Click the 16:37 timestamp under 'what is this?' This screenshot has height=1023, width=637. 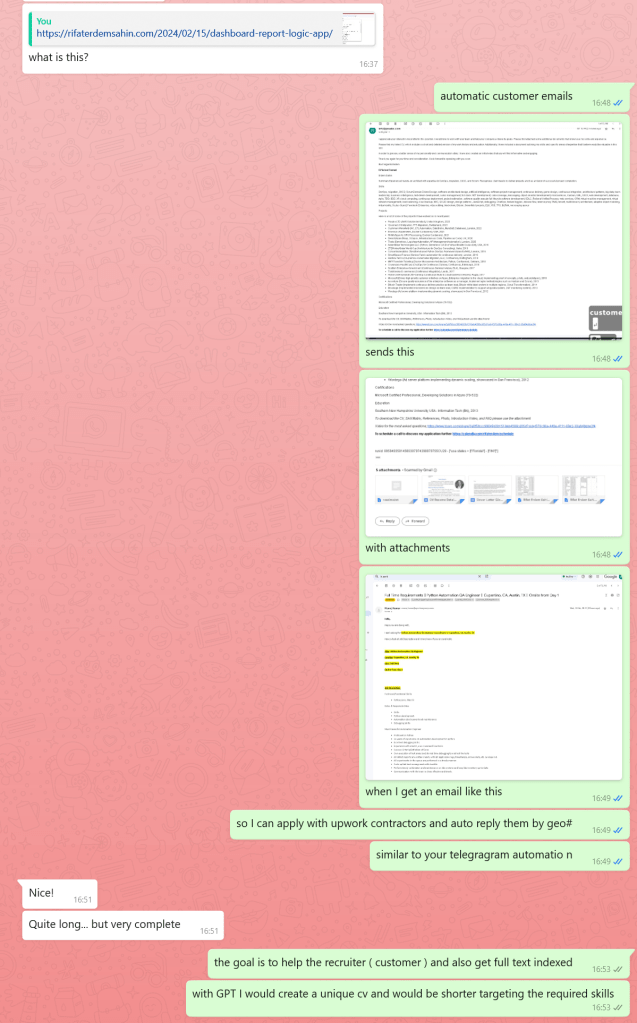tap(368, 64)
